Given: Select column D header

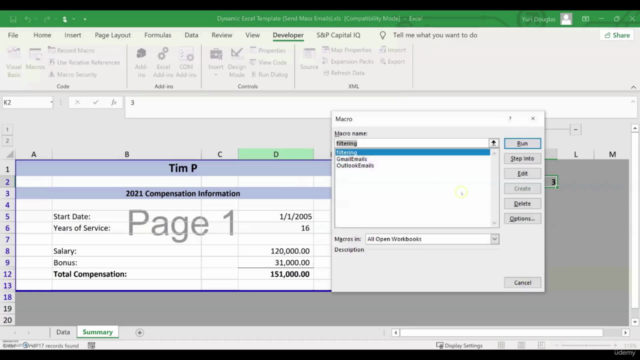Looking at the screenshot, I should [276, 154].
